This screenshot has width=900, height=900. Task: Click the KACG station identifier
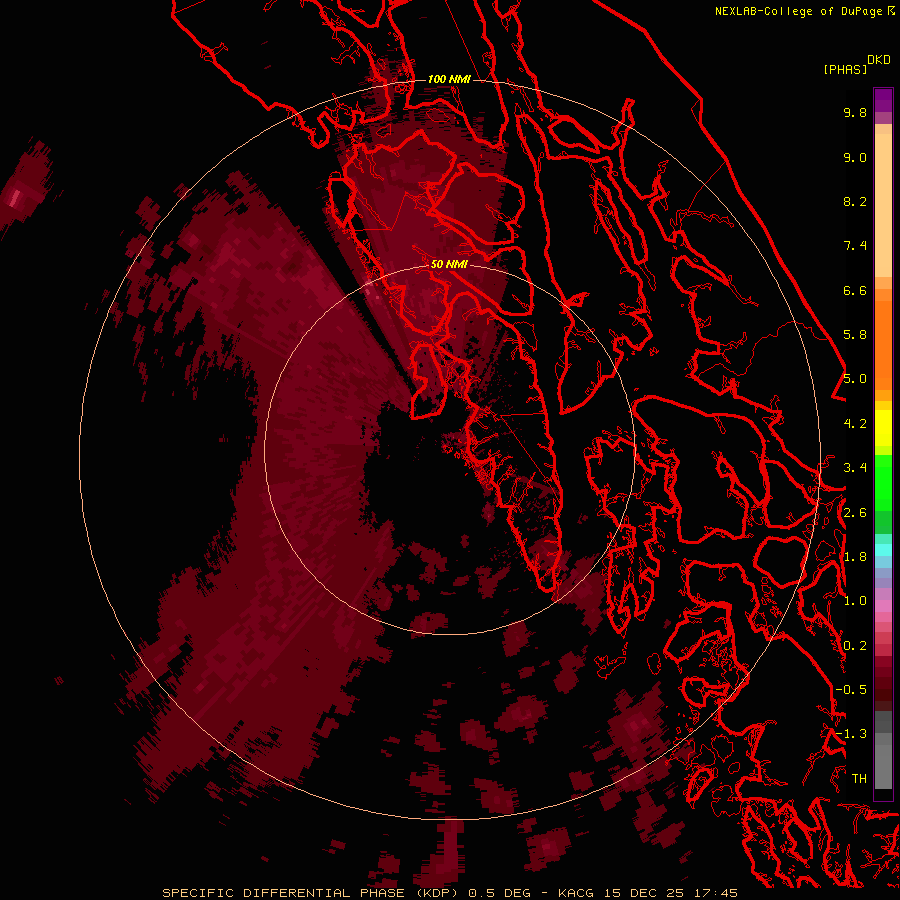pyautogui.click(x=576, y=893)
